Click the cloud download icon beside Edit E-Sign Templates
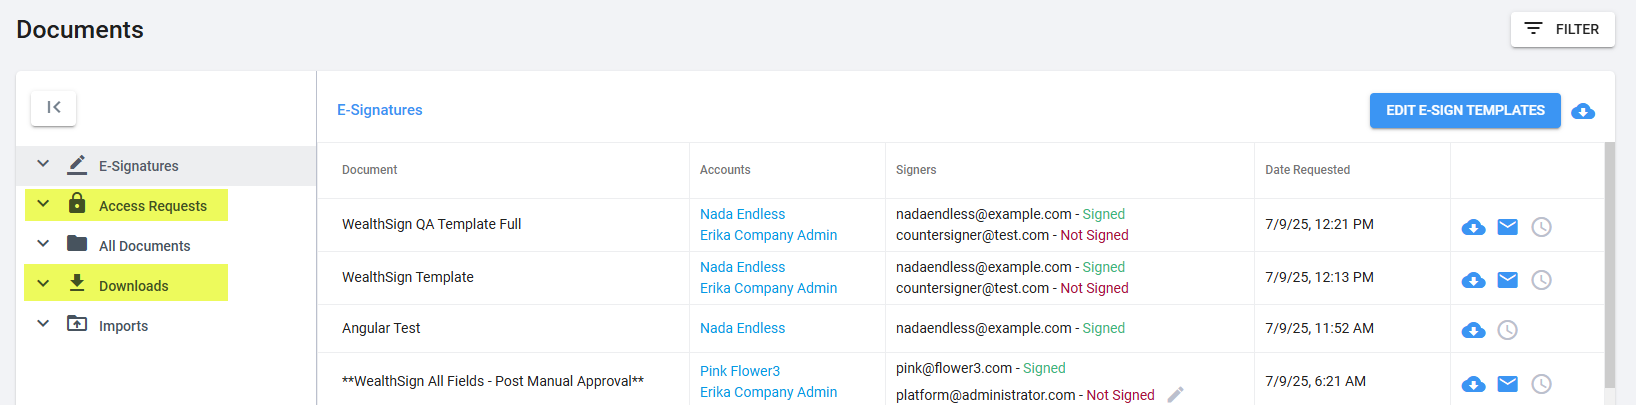1636x405 pixels. 1583,111
